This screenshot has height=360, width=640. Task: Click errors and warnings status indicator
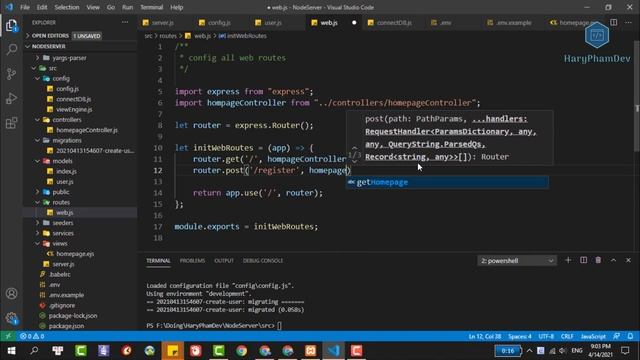(x=32, y=336)
